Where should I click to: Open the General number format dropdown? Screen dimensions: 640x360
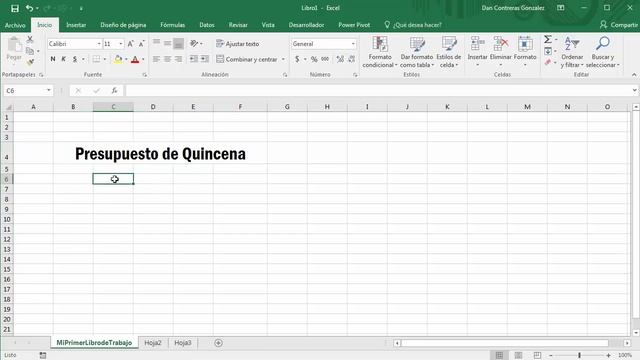[x=353, y=44]
